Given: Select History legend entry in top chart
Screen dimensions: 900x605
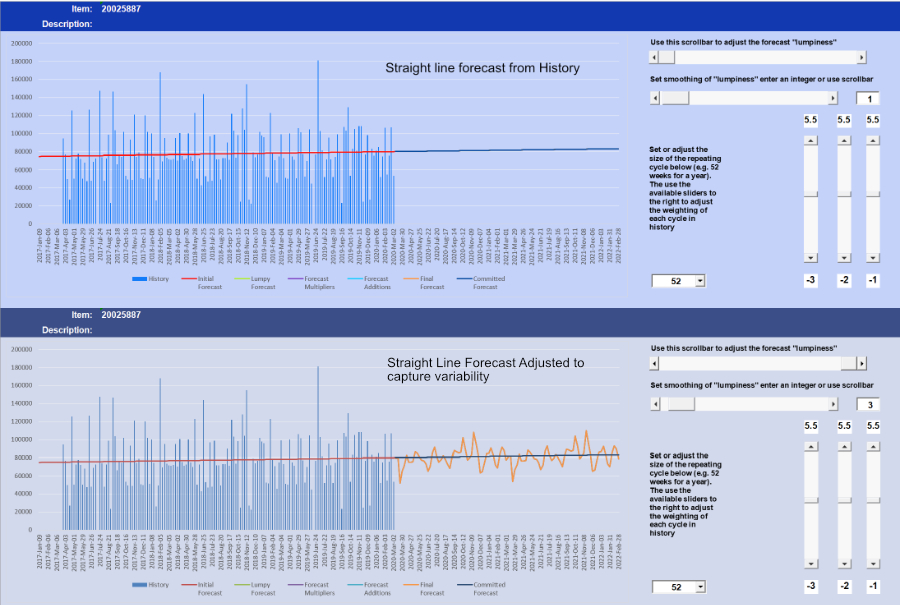Looking at the screenshot, I should (150, 279).
